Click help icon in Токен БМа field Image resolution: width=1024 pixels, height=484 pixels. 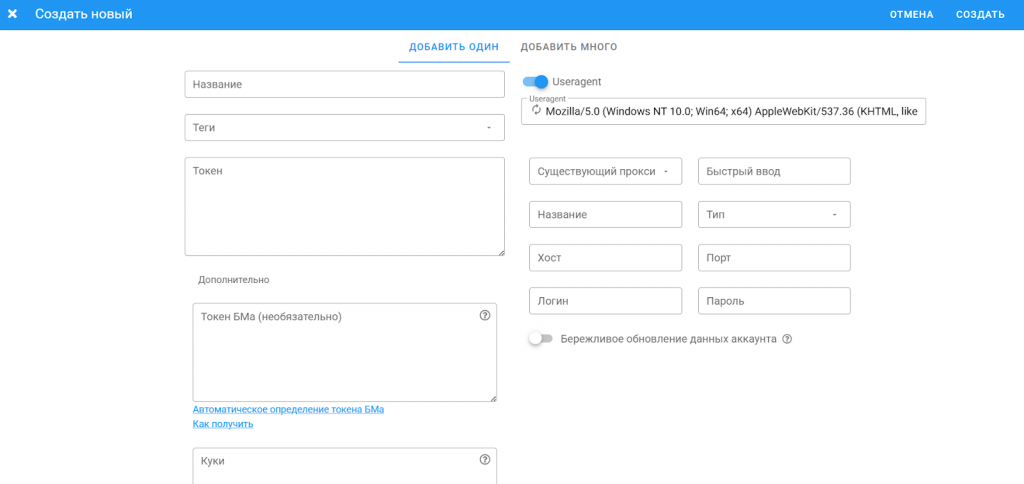pyautogui.click(x=485, y=316)
